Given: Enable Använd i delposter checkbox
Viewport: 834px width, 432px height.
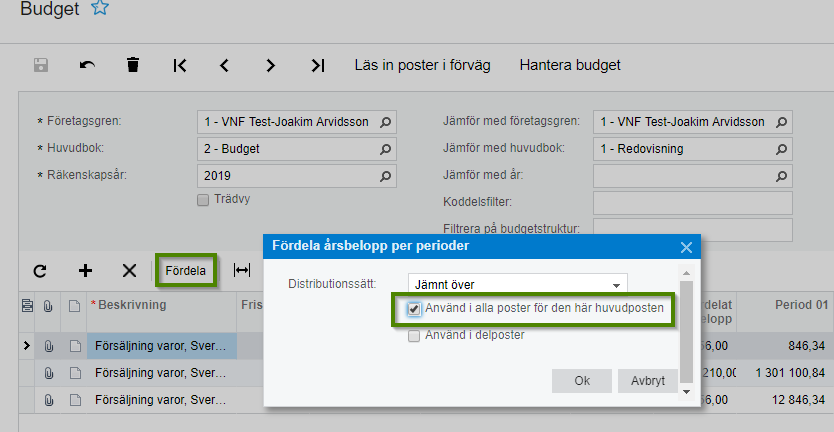Looking at the screenshot, I should pos(414,336).
